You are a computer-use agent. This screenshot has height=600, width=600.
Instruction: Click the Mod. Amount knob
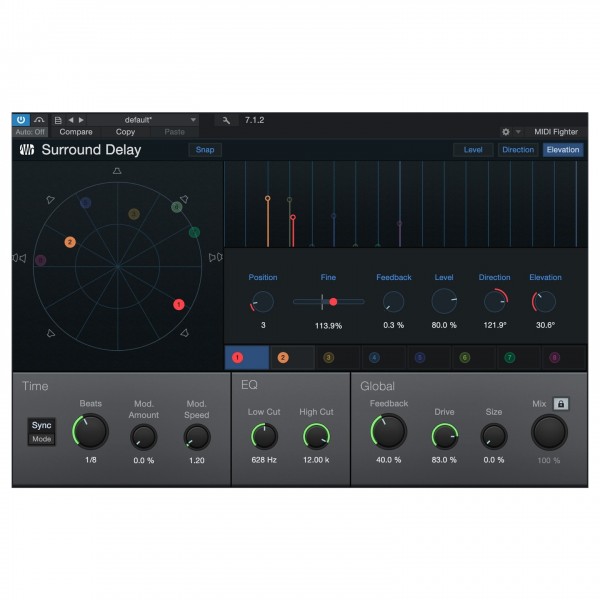click(x=143, y=437)
